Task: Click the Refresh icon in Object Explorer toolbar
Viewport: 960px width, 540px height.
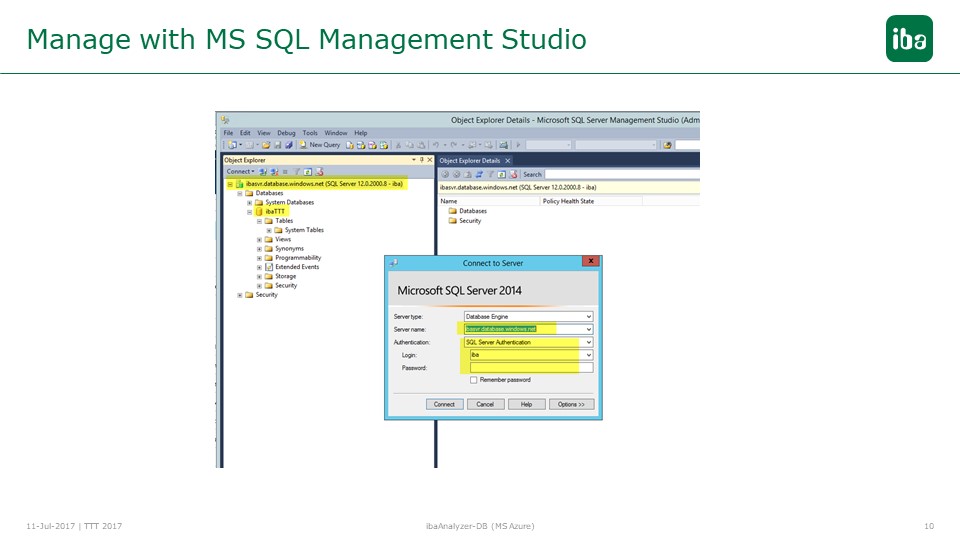Action: pyautogui.click(x=308, y=172)
